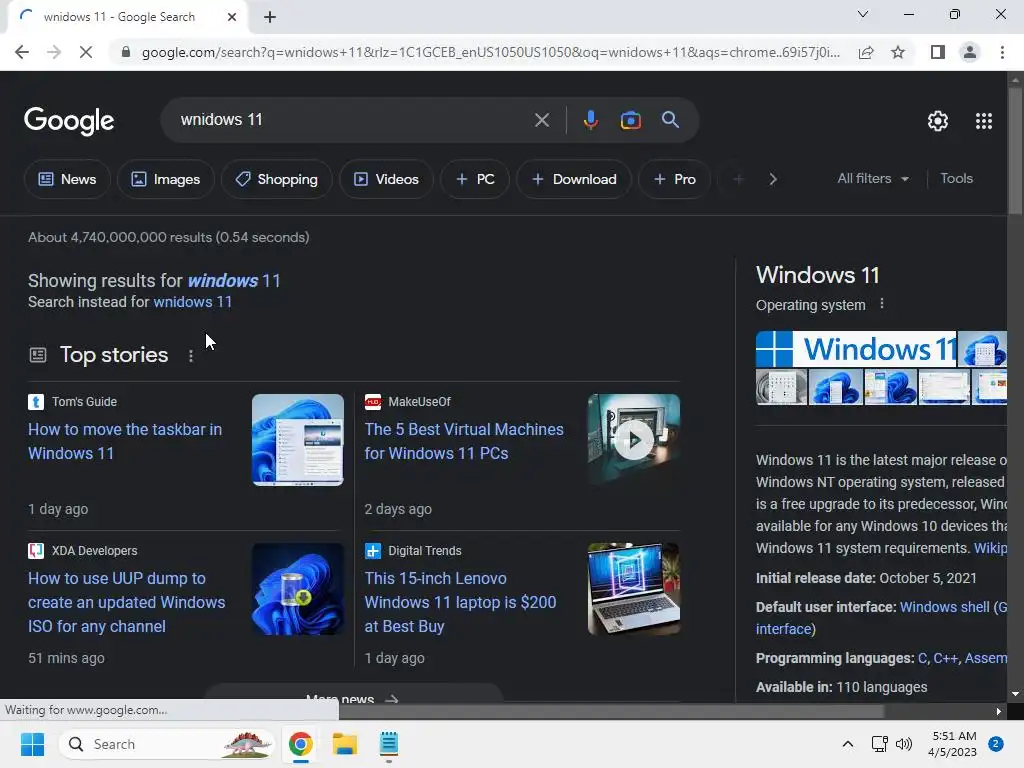Click the scroll right arrow
The height and width of the screenshot is (768, 1024).
click(x=999, y=711)
